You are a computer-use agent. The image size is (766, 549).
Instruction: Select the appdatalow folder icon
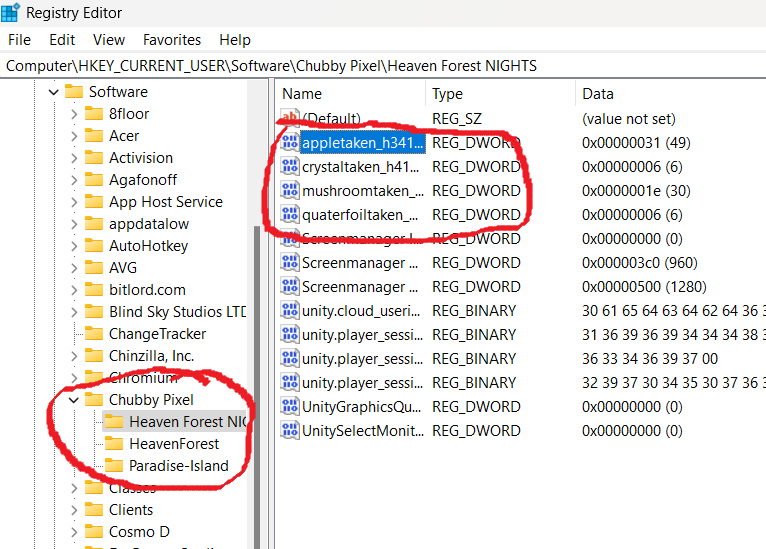coord(94,223)
